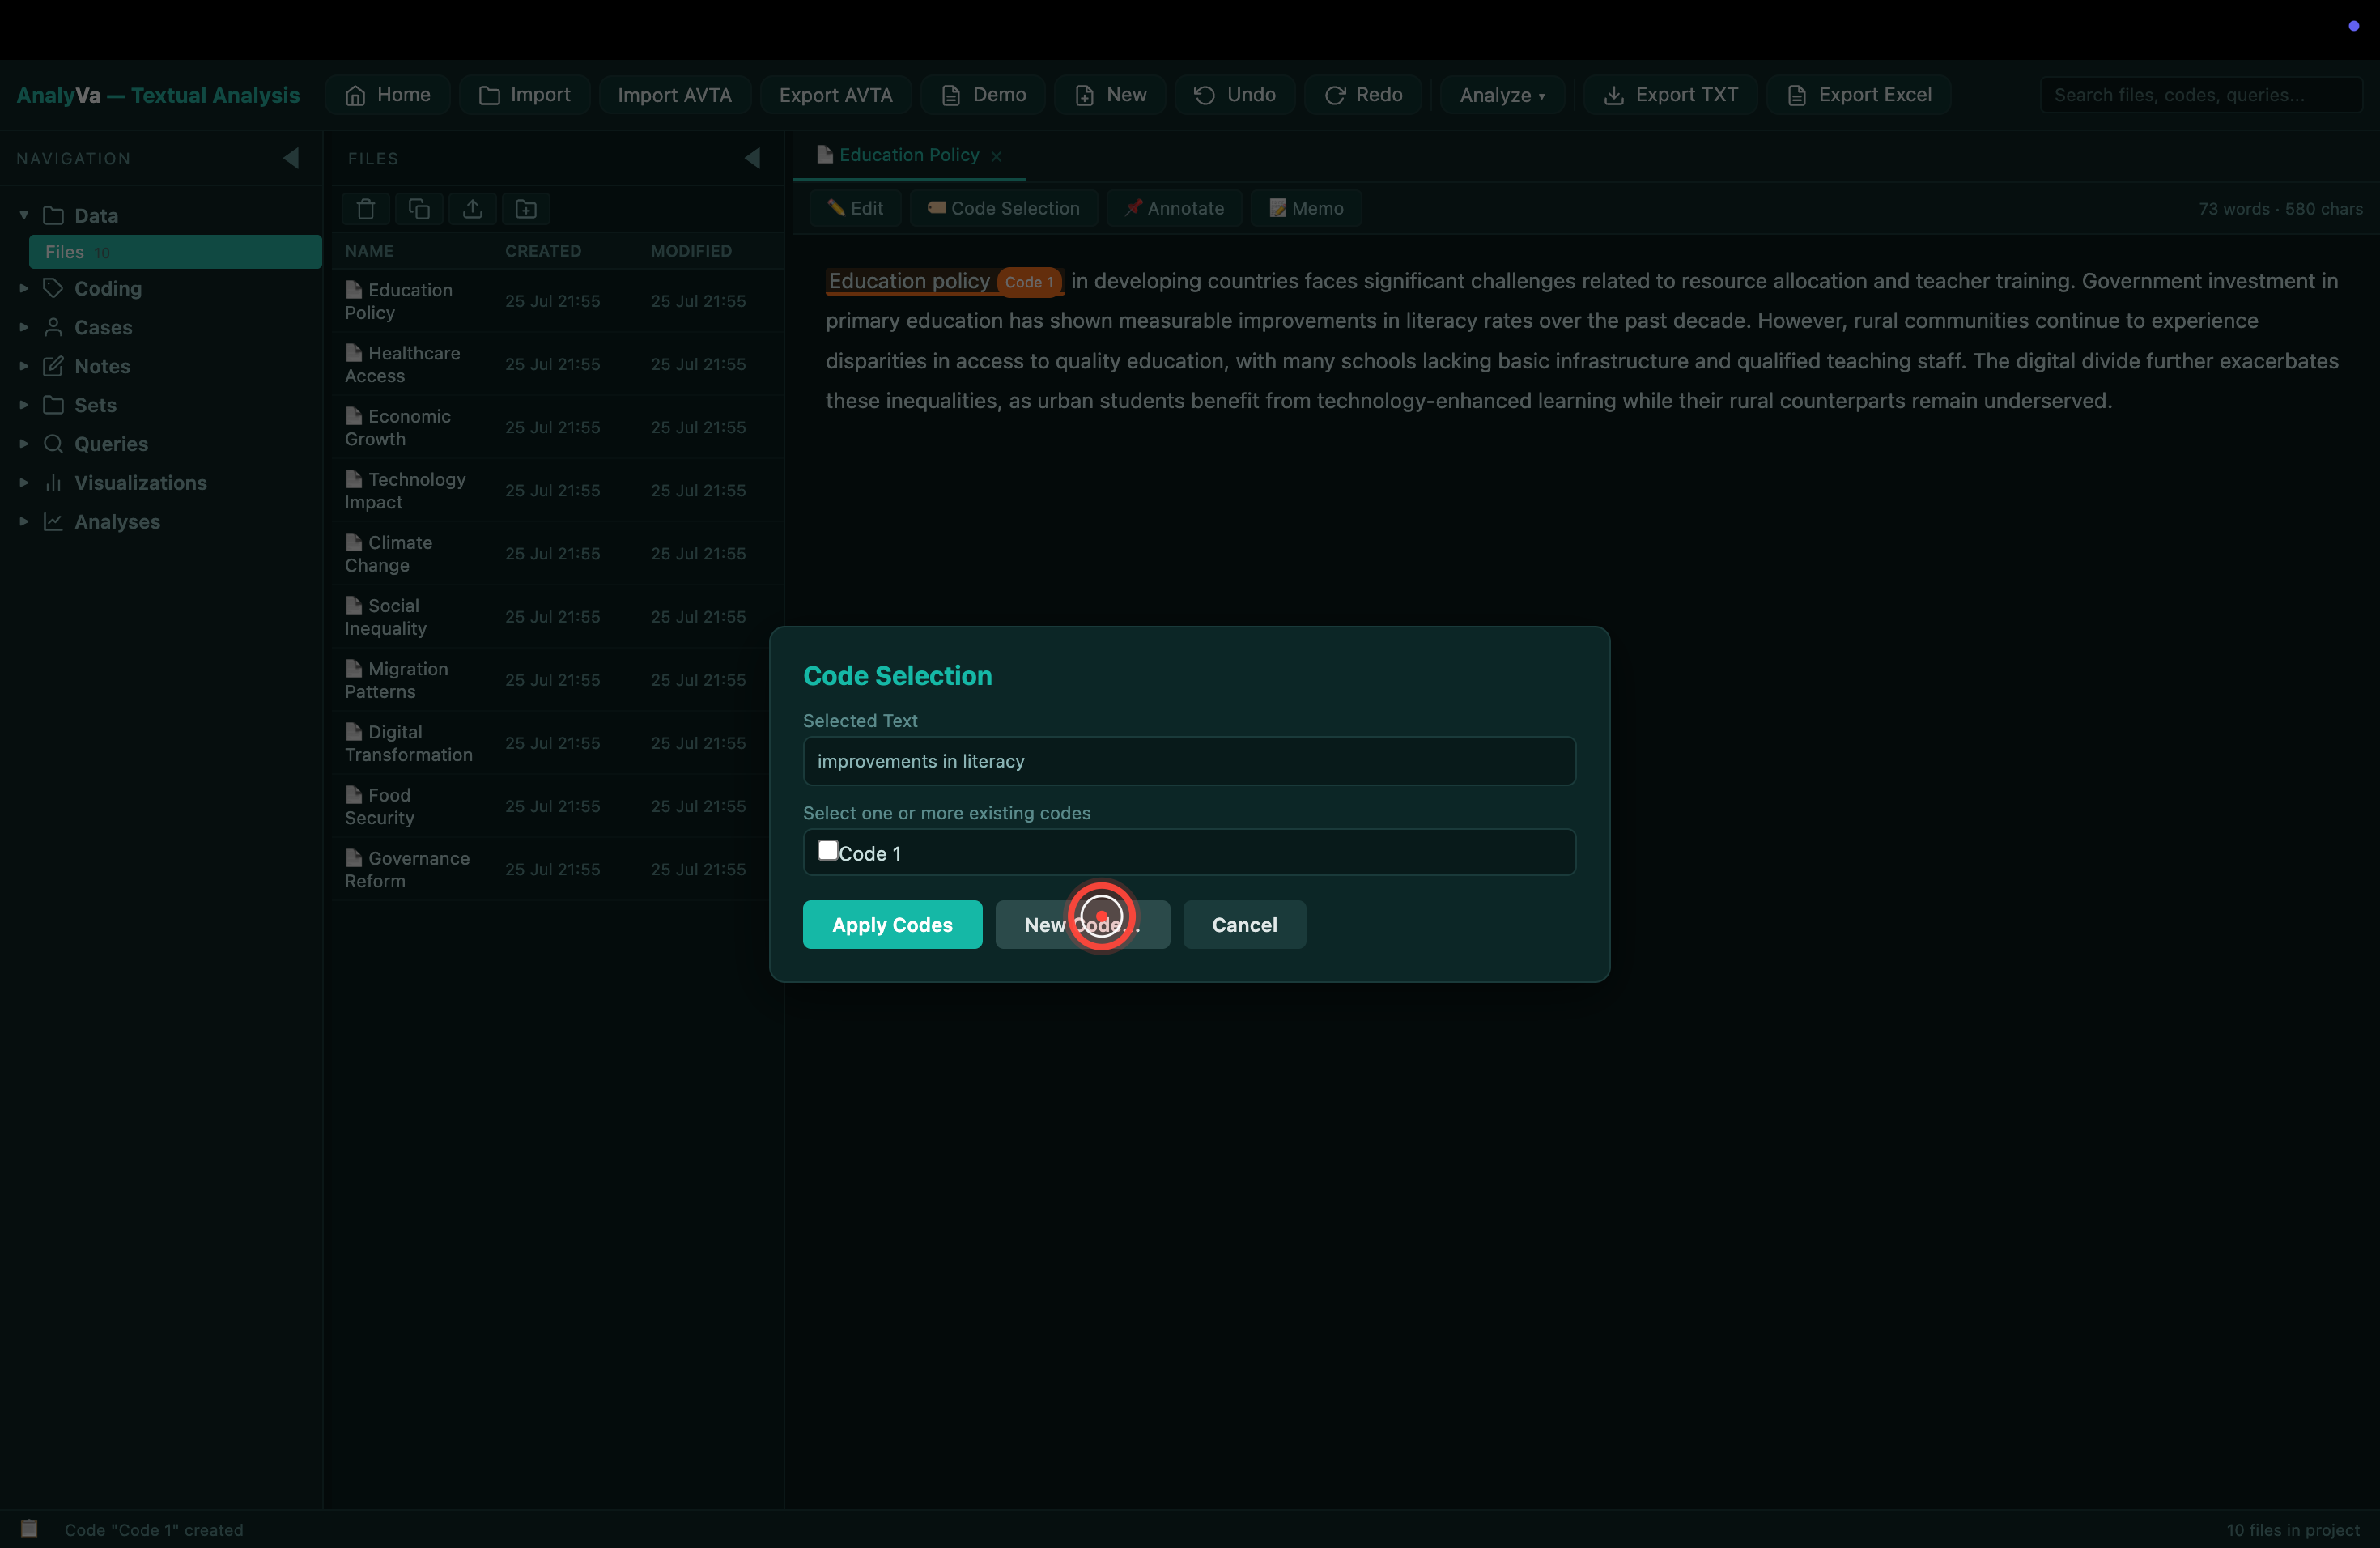
Task: Open the Migration Patterns file
Action: click(x=557, y=680)
